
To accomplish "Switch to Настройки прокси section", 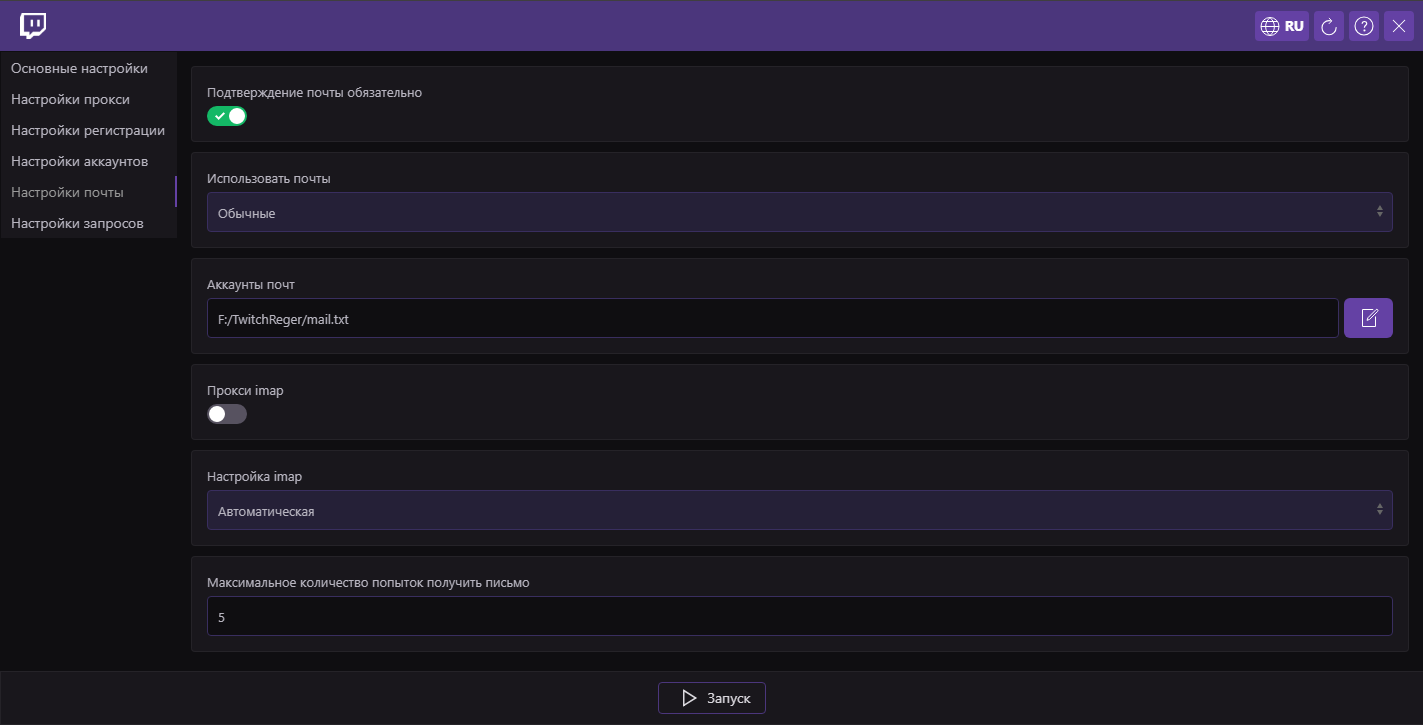I will tap(70, 99).
